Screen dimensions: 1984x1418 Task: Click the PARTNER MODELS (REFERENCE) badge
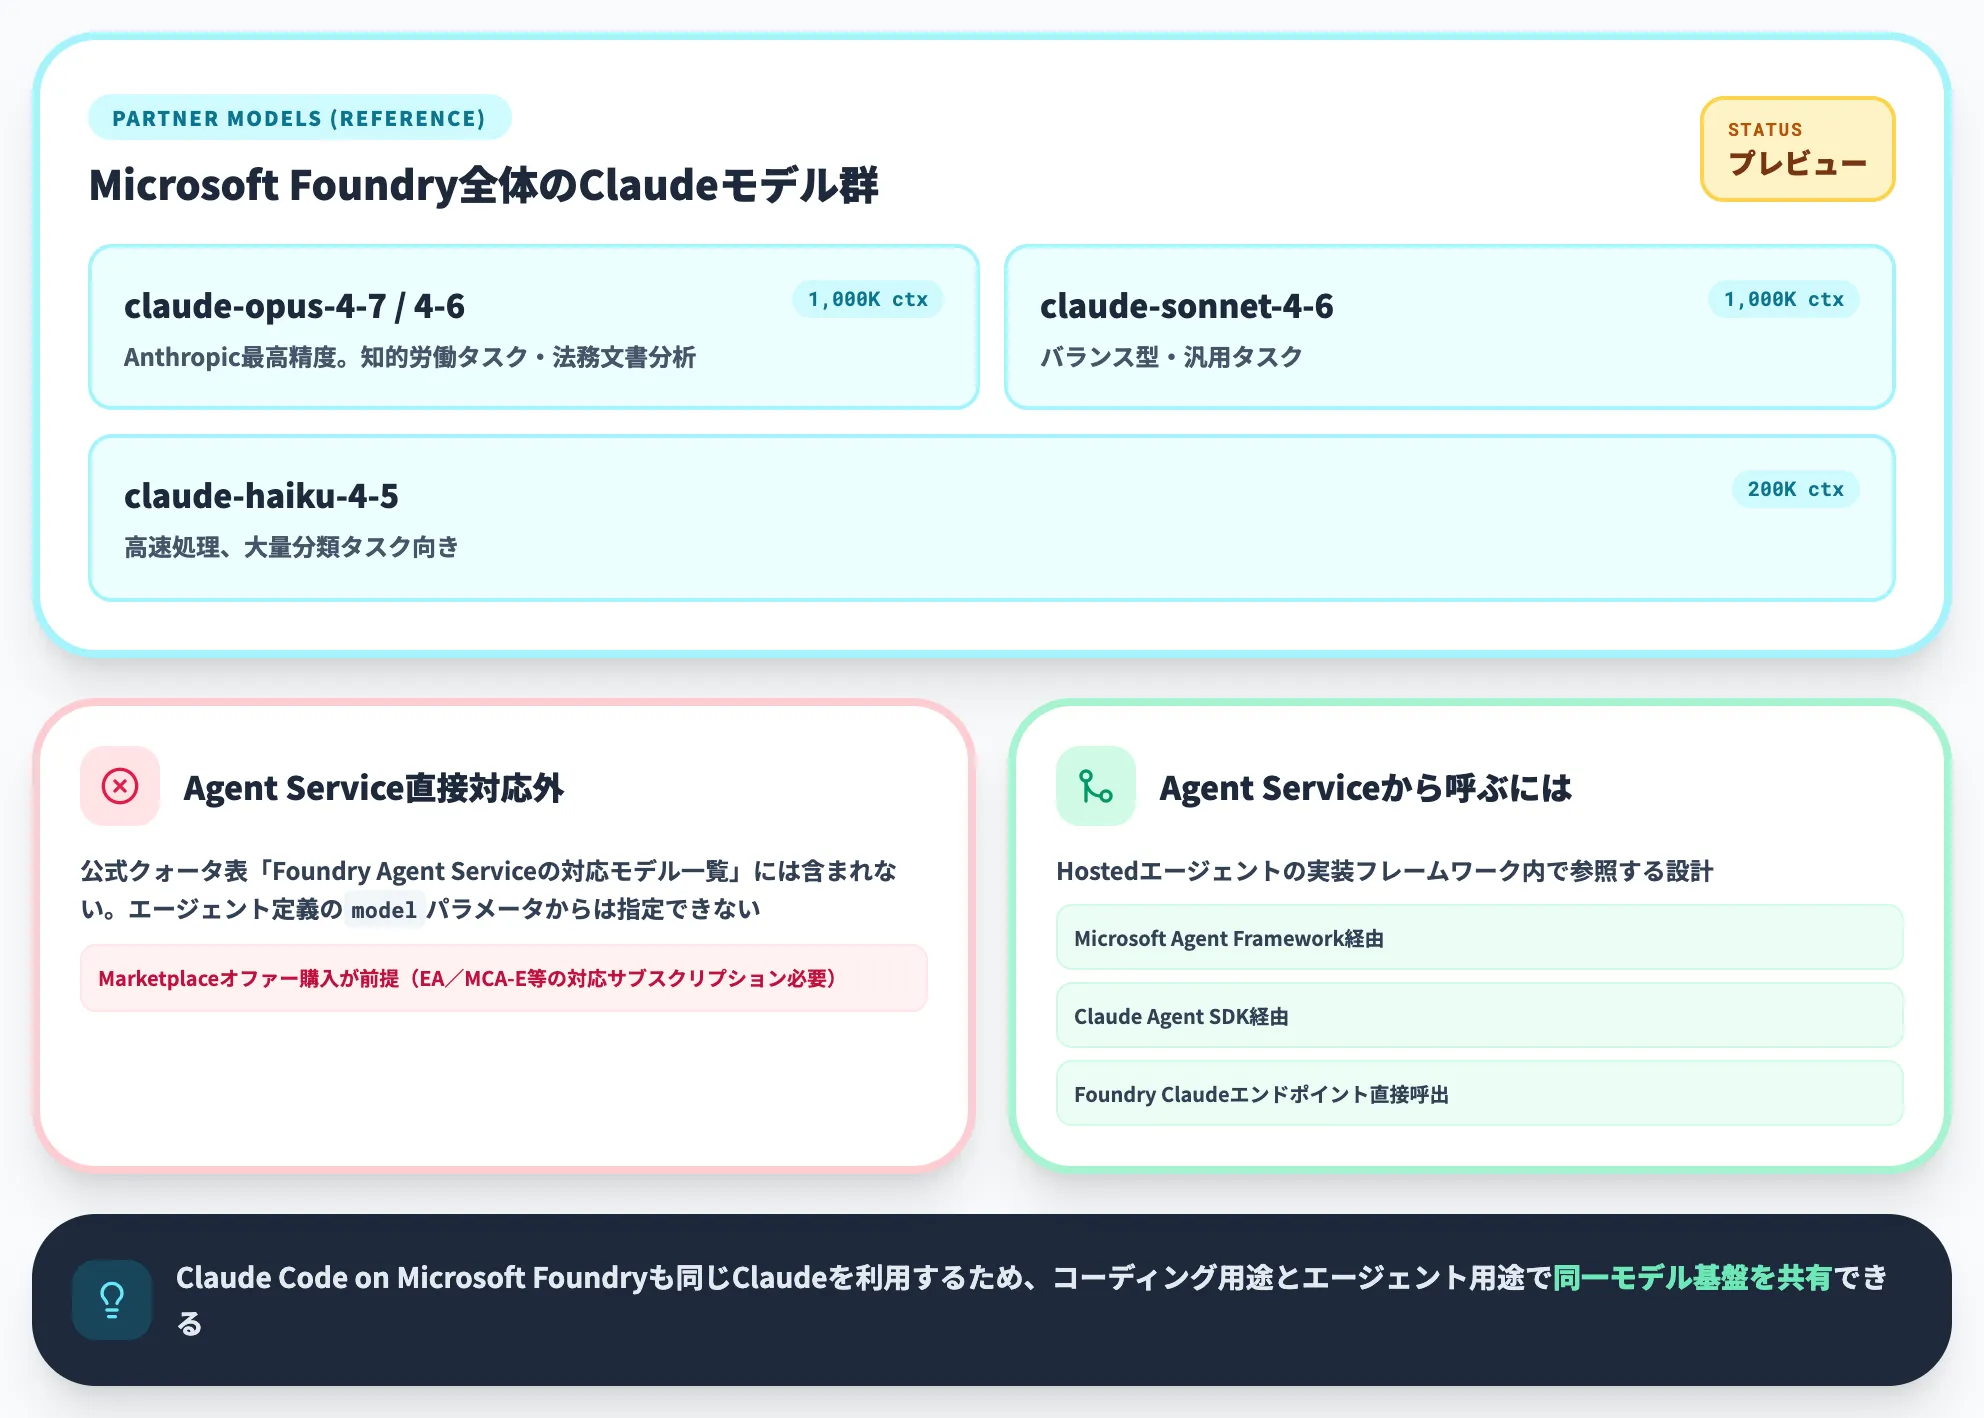[299, 118]
